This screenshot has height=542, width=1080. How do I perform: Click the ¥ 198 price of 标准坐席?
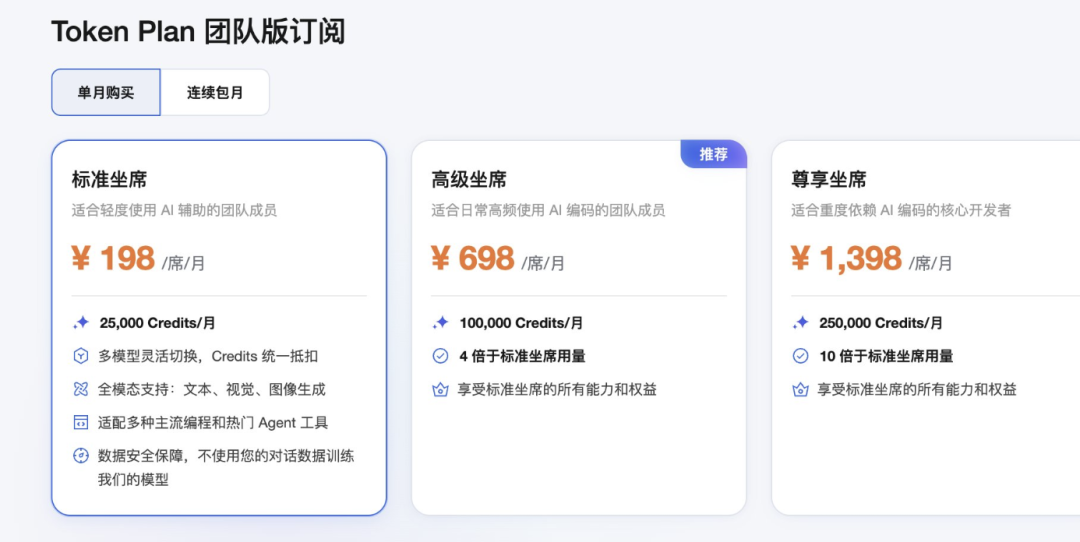click(113, 259)
